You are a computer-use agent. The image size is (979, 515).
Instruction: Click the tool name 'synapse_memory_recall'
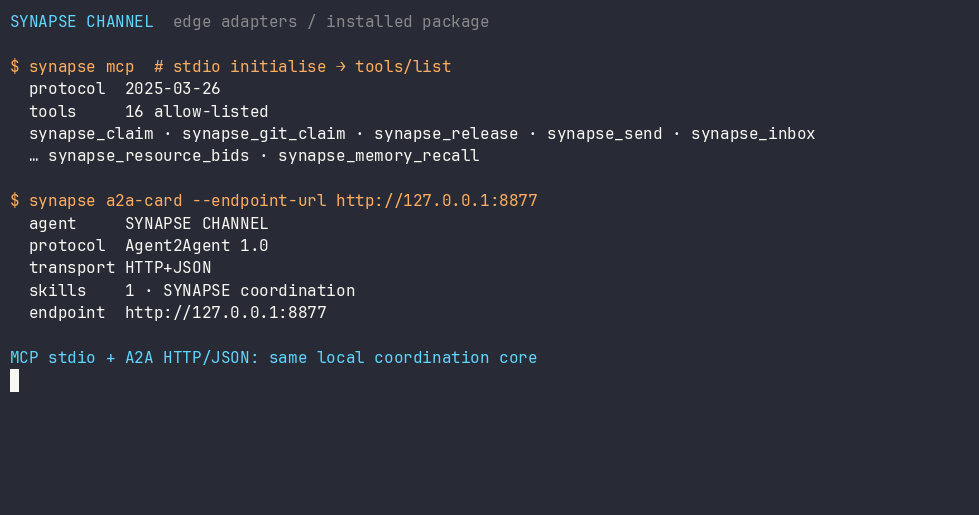click(x=379, y=156)
